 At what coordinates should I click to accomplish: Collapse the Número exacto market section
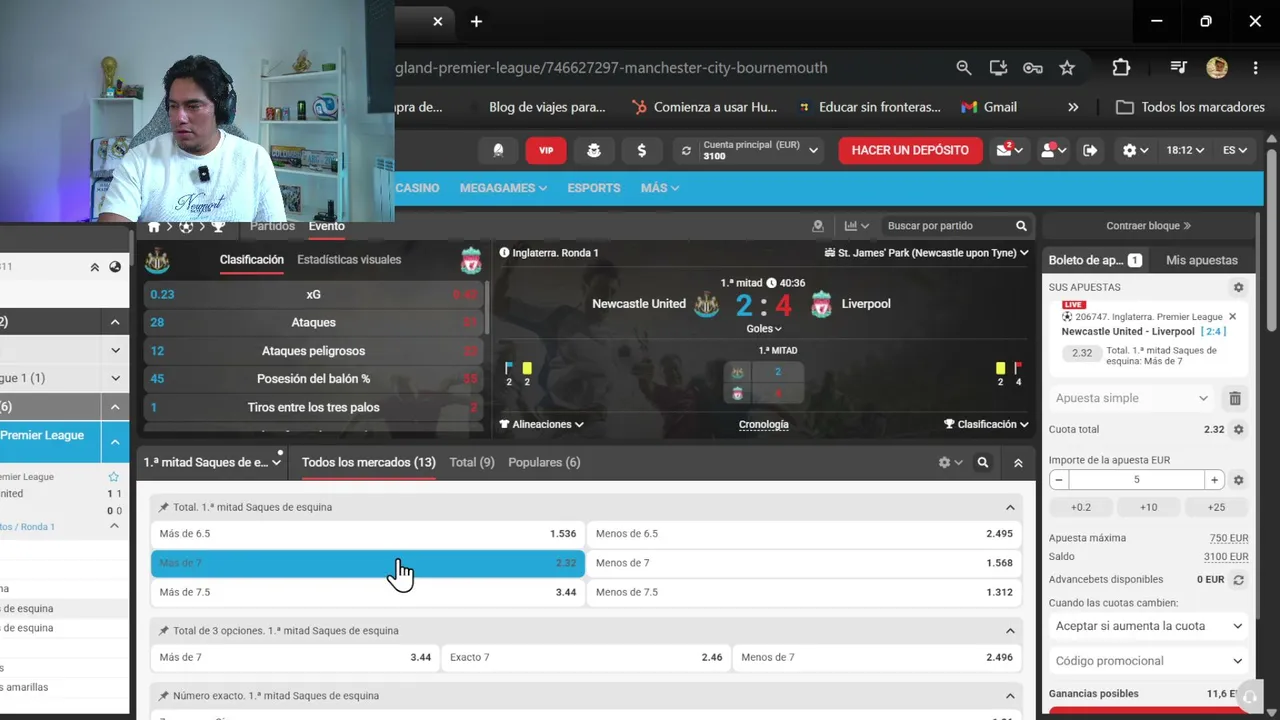[x=1010, y=696]
